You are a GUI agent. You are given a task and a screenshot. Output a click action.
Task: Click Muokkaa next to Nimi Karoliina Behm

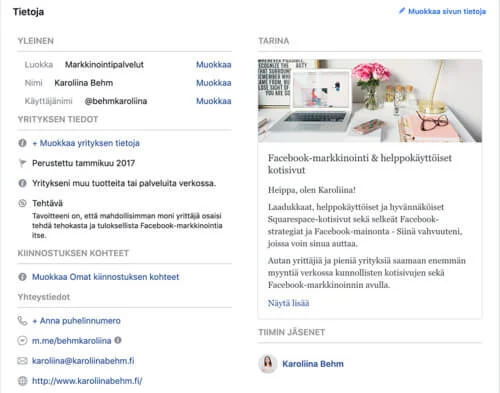[213, 83]
